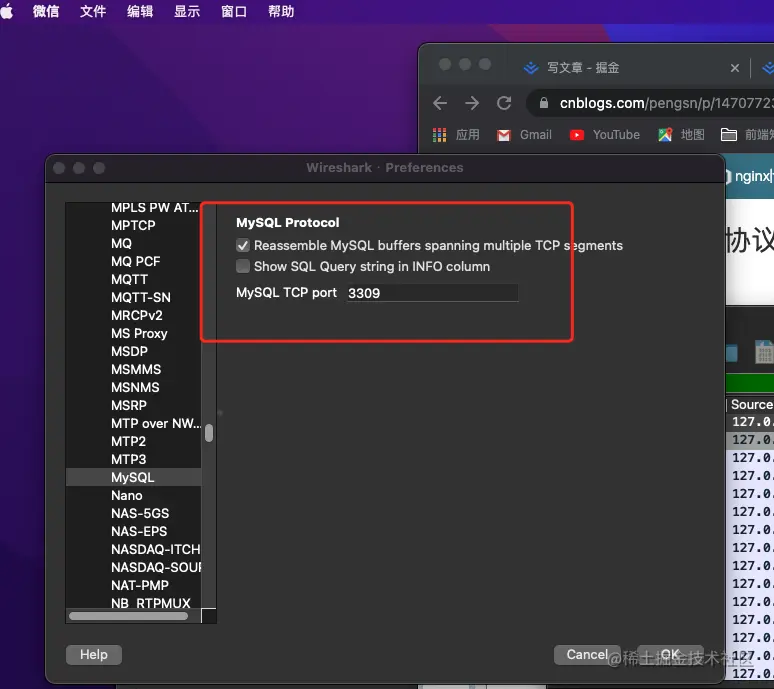Open the 地图 maps bookmark

click(x=681, y=135)
